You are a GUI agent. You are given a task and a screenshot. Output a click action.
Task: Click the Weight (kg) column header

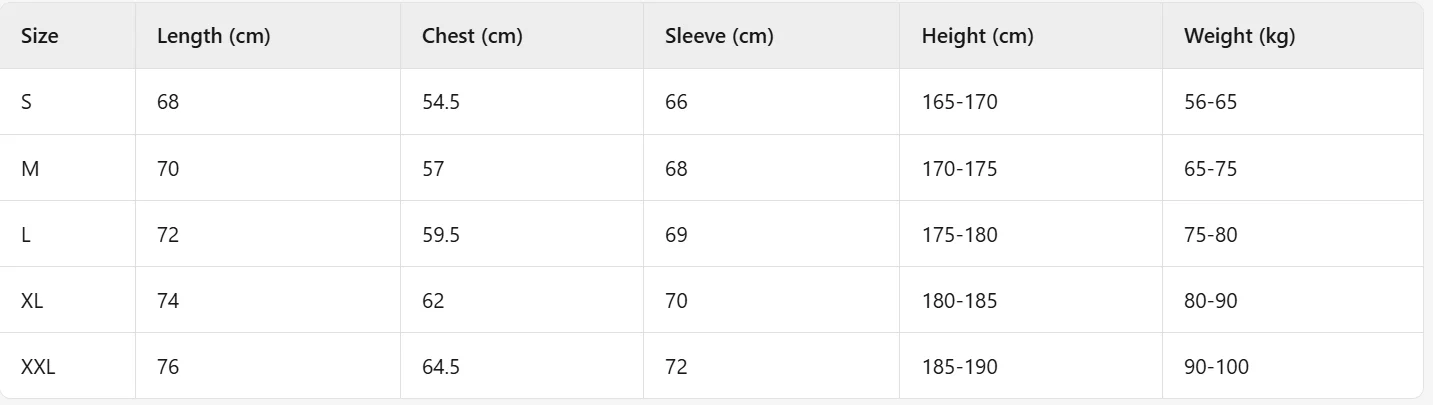(x=1239, y=37)
